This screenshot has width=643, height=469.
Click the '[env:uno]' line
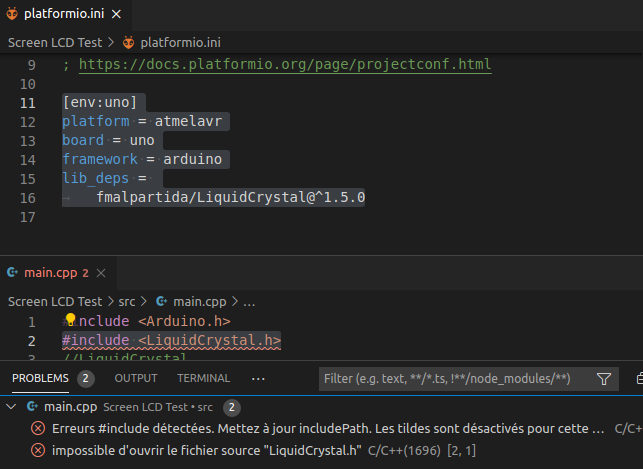point(100,102)
